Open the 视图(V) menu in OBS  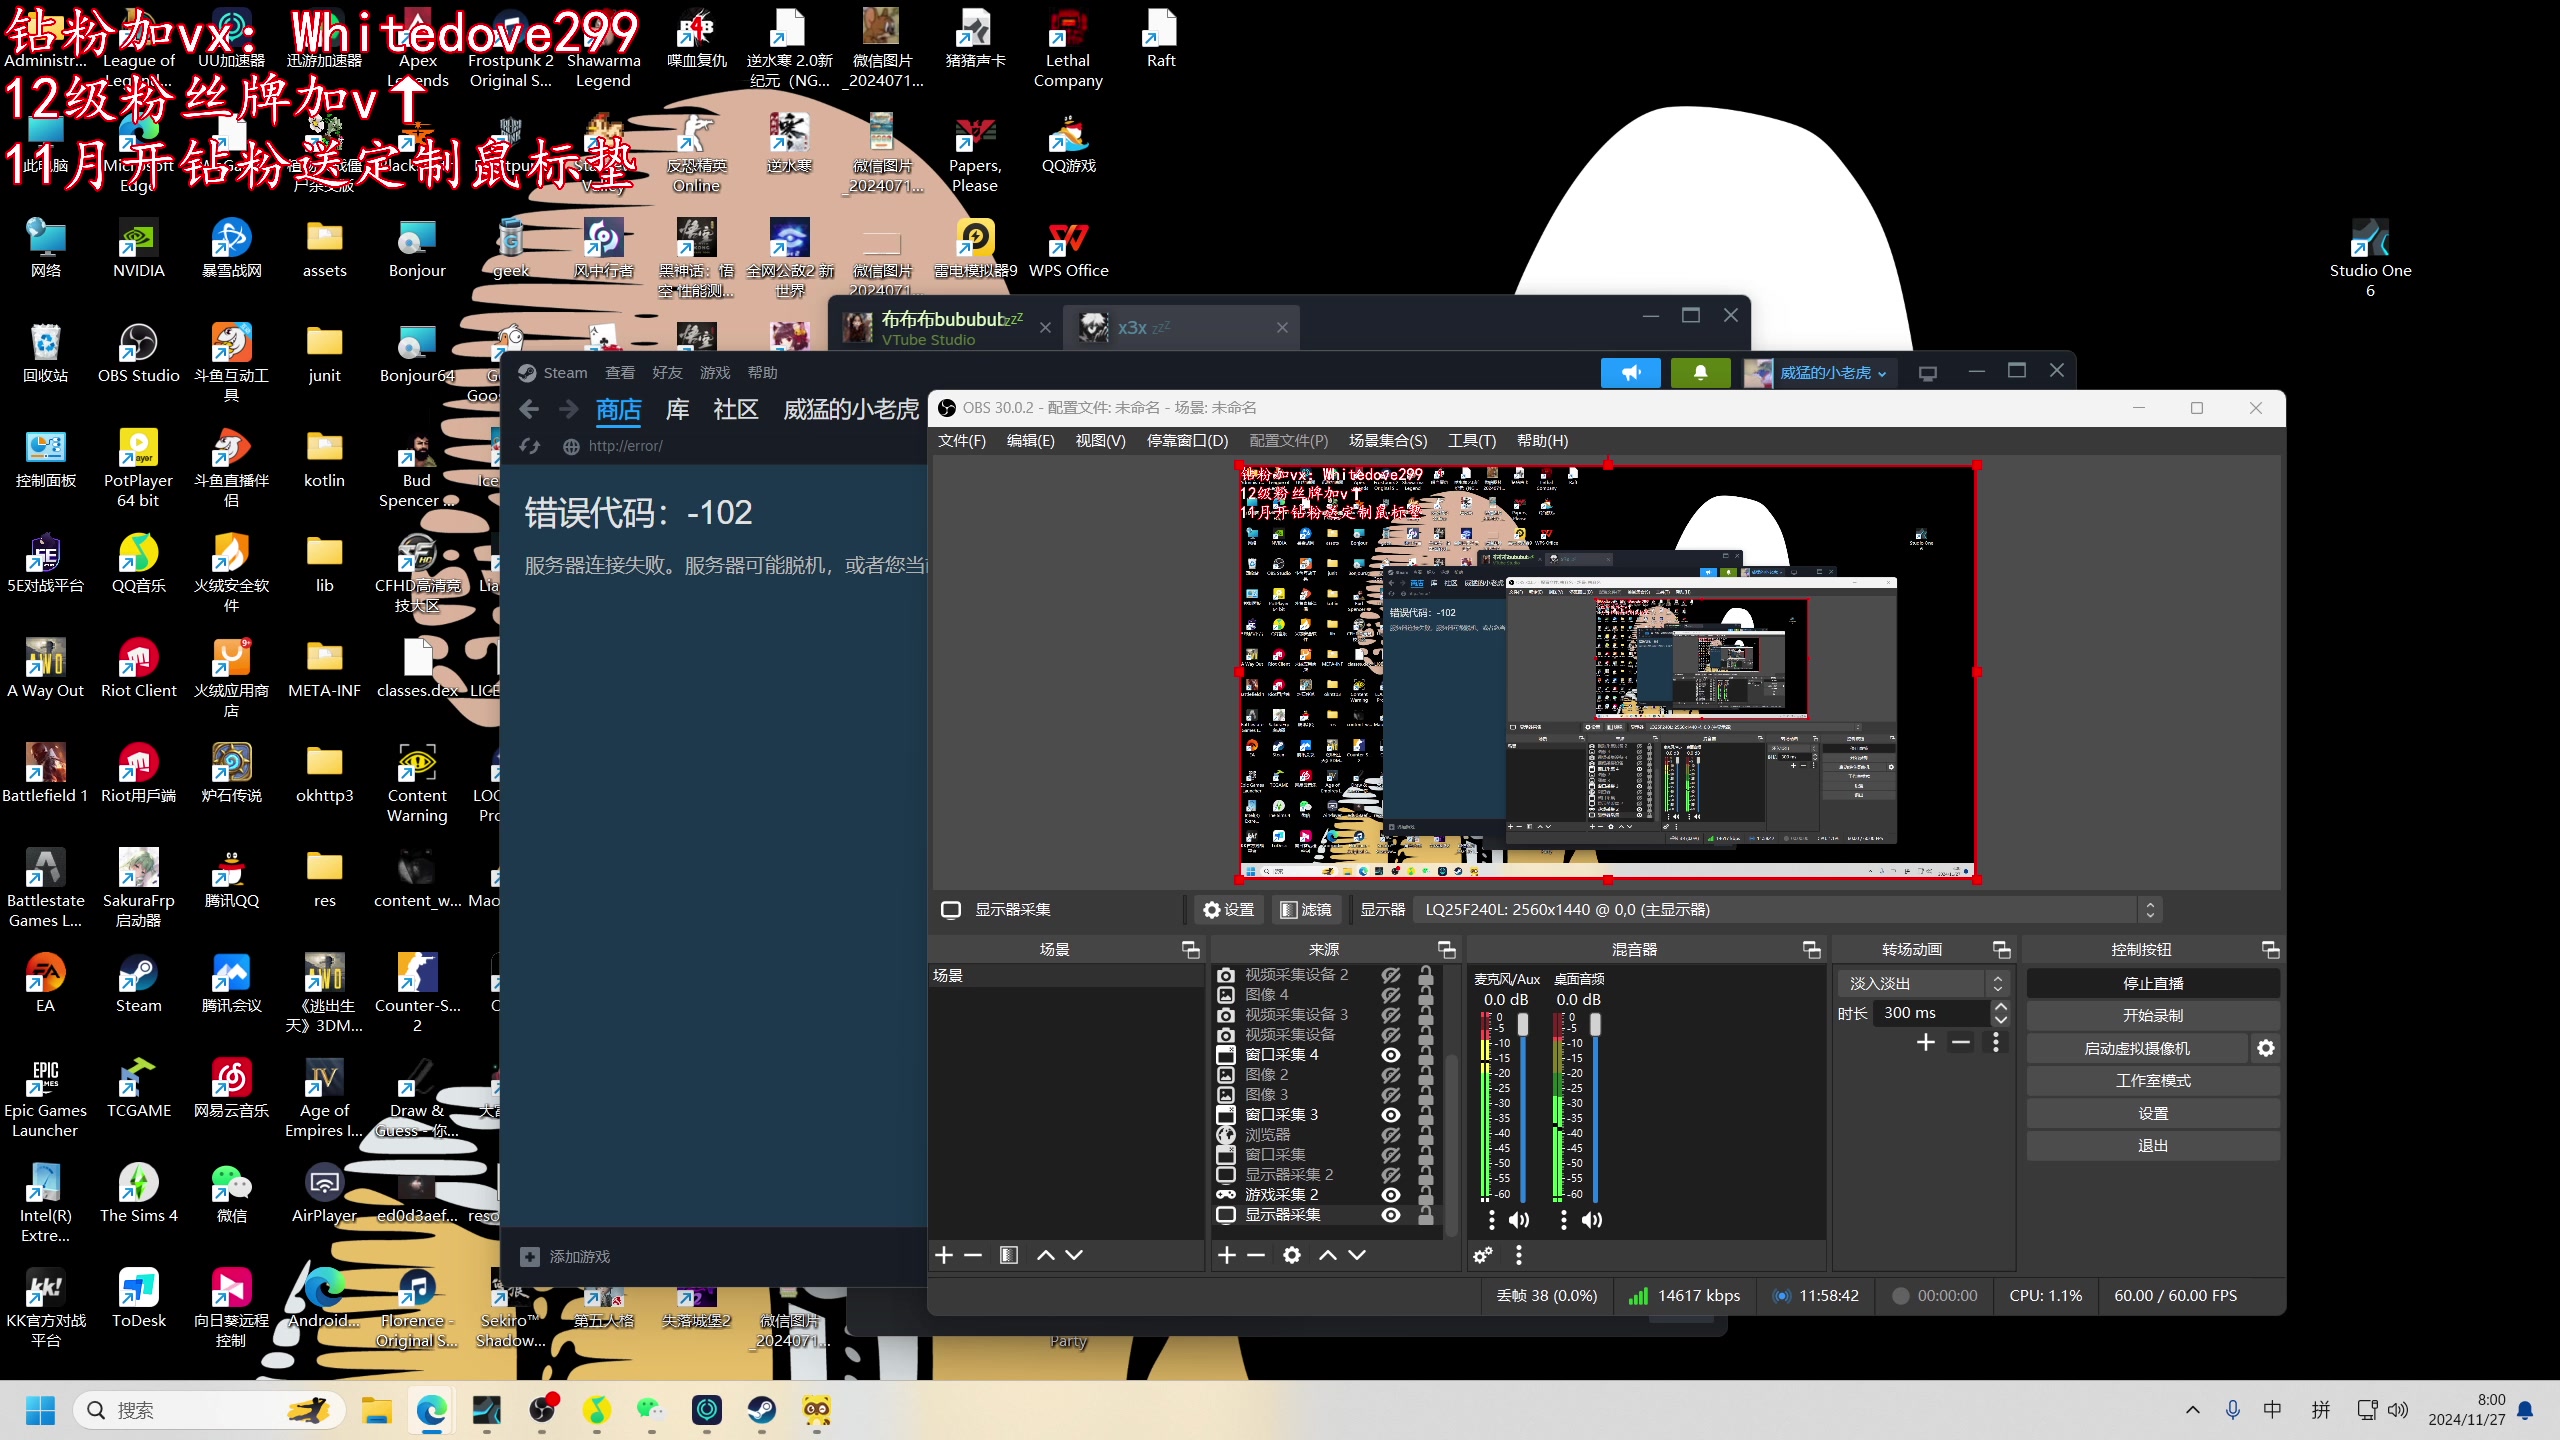1100,441
